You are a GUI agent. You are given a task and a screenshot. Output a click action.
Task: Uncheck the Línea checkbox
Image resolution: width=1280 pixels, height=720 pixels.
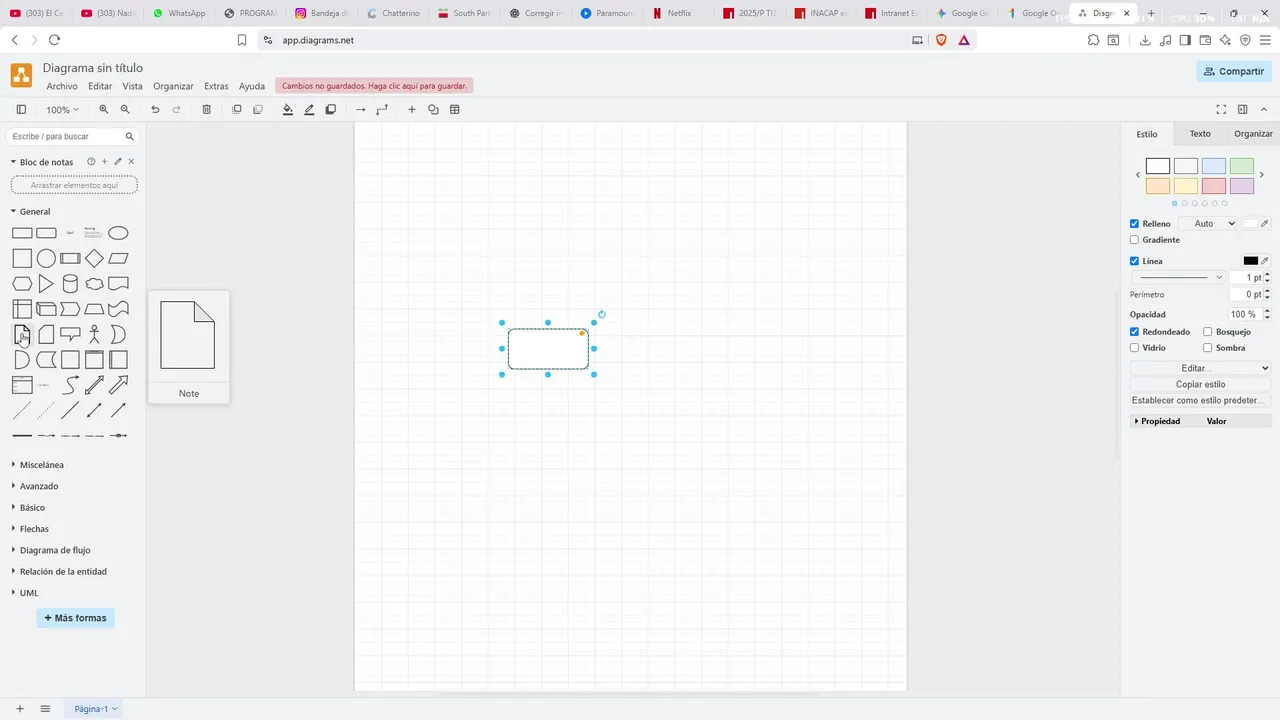tap(1134, 261)
